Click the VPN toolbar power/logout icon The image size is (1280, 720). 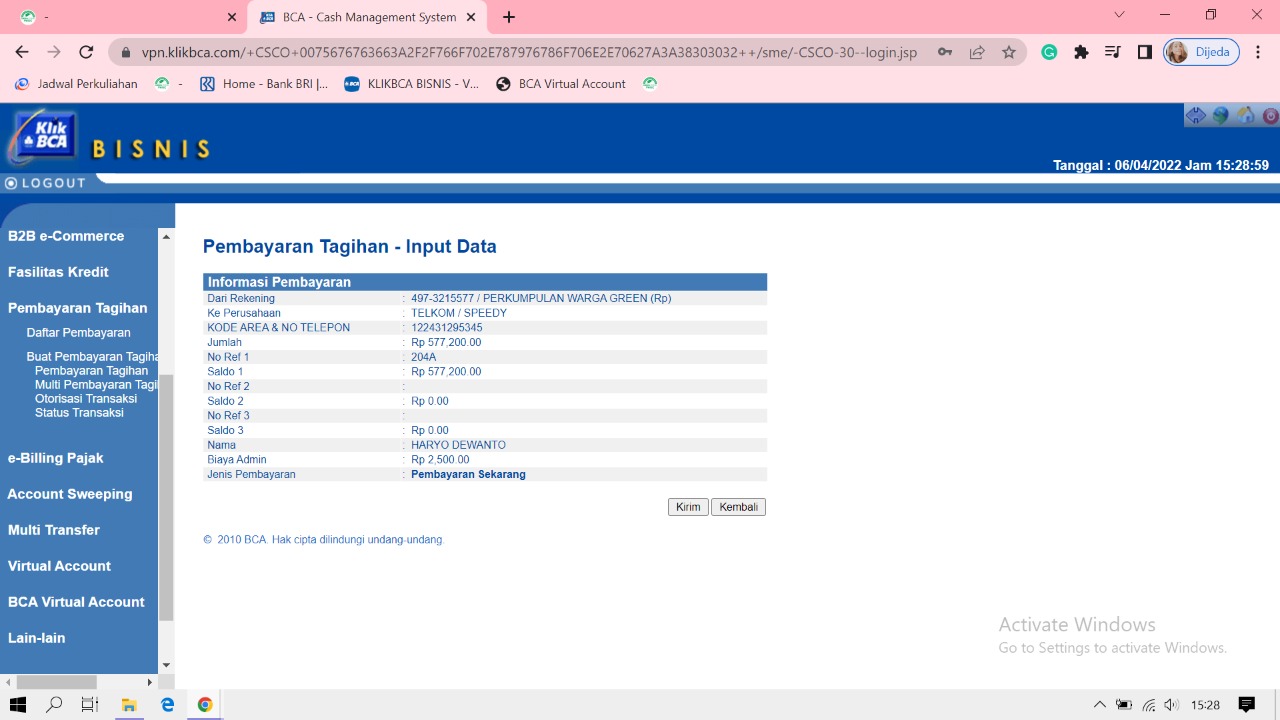pos(1270,116)
